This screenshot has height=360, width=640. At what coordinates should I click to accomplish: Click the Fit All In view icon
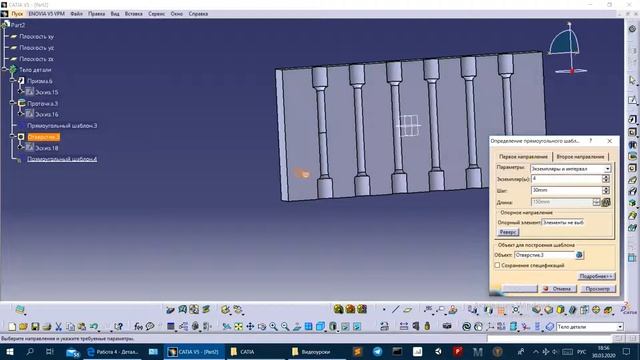pyautogui.click(x=238, y=327)
